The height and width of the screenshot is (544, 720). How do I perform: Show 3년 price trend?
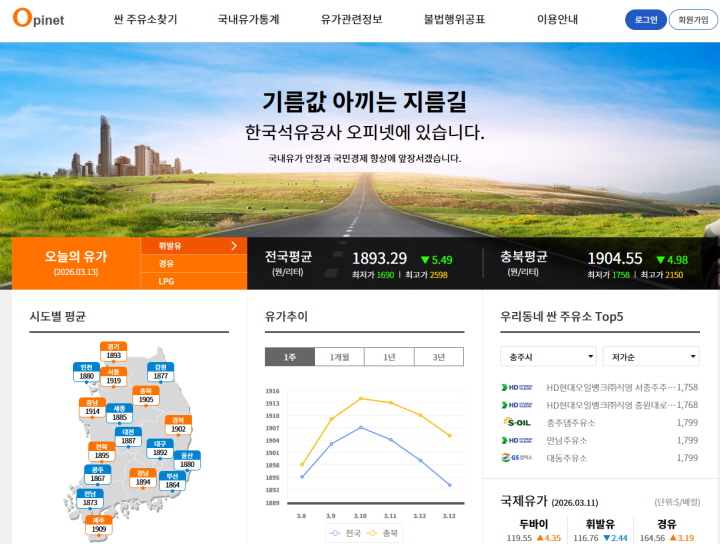tap(439, 357)
